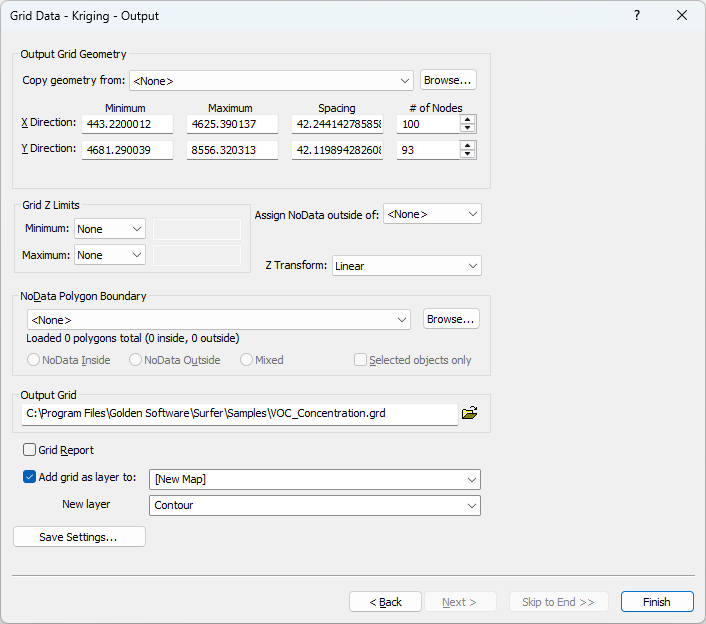Increase Y Direction number of nodes
This screenshot has height=624, width=706.
(x=468, y=146)
